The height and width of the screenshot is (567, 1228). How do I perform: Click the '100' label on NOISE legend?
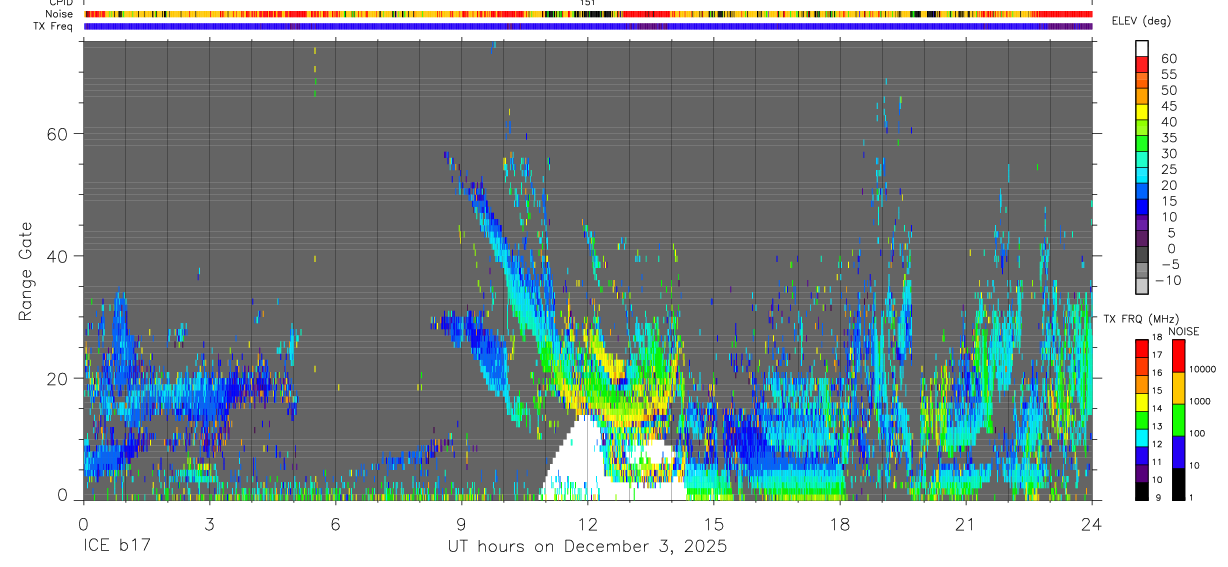coord(1197,433)
